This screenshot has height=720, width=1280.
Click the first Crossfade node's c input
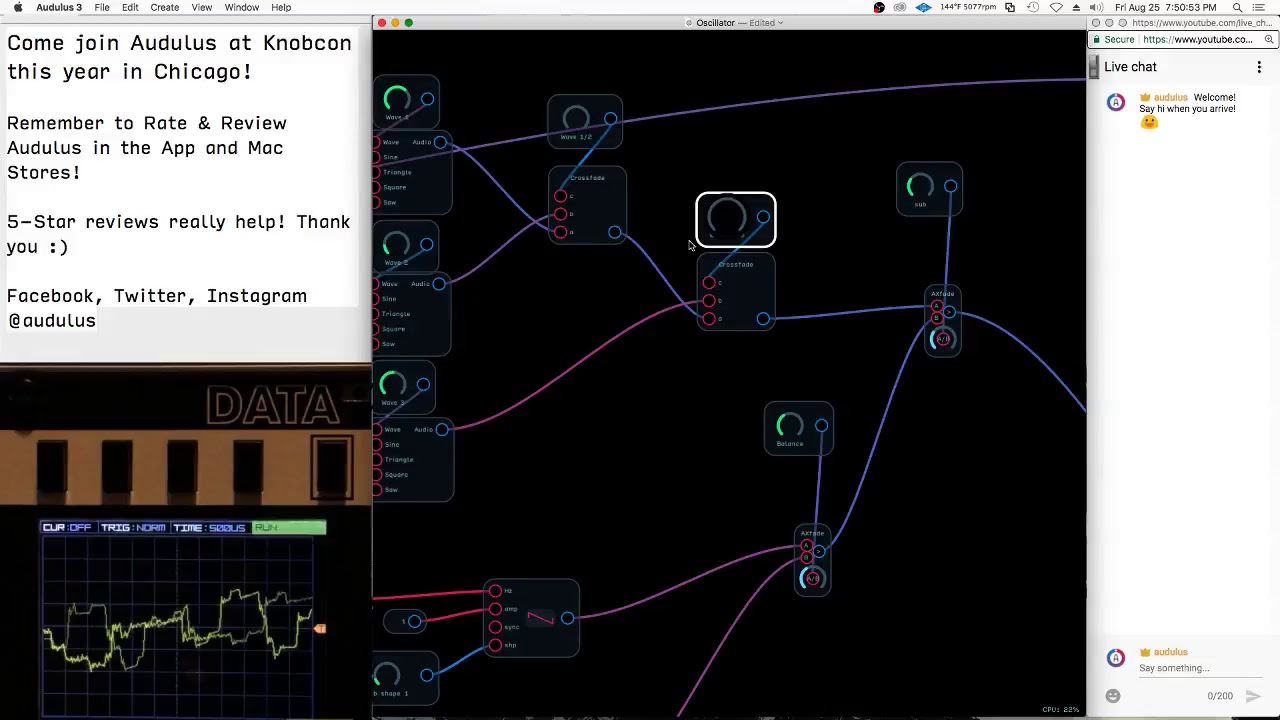click(560, 196)
